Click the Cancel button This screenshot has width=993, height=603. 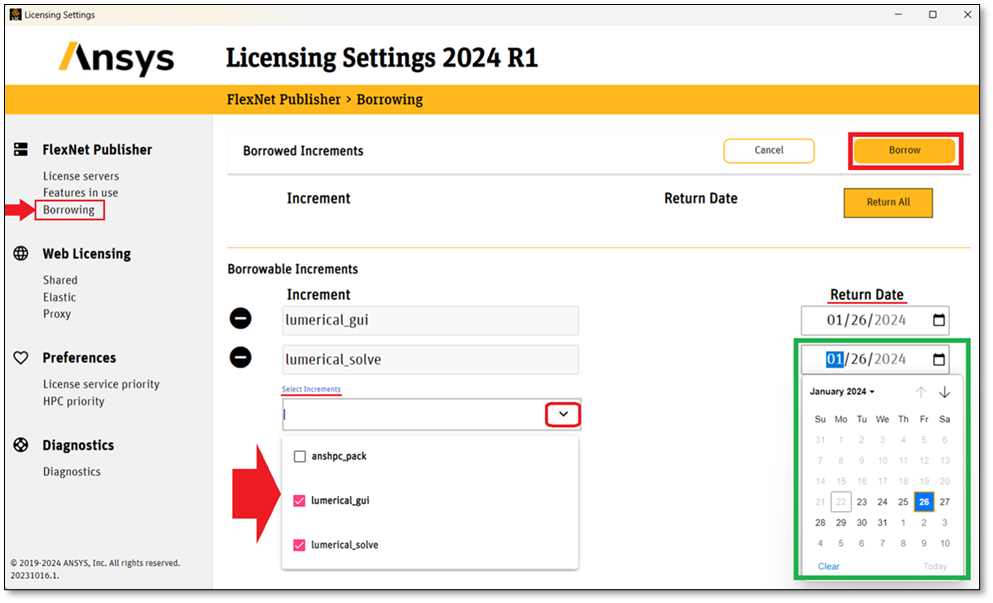(x=769, y=150)
